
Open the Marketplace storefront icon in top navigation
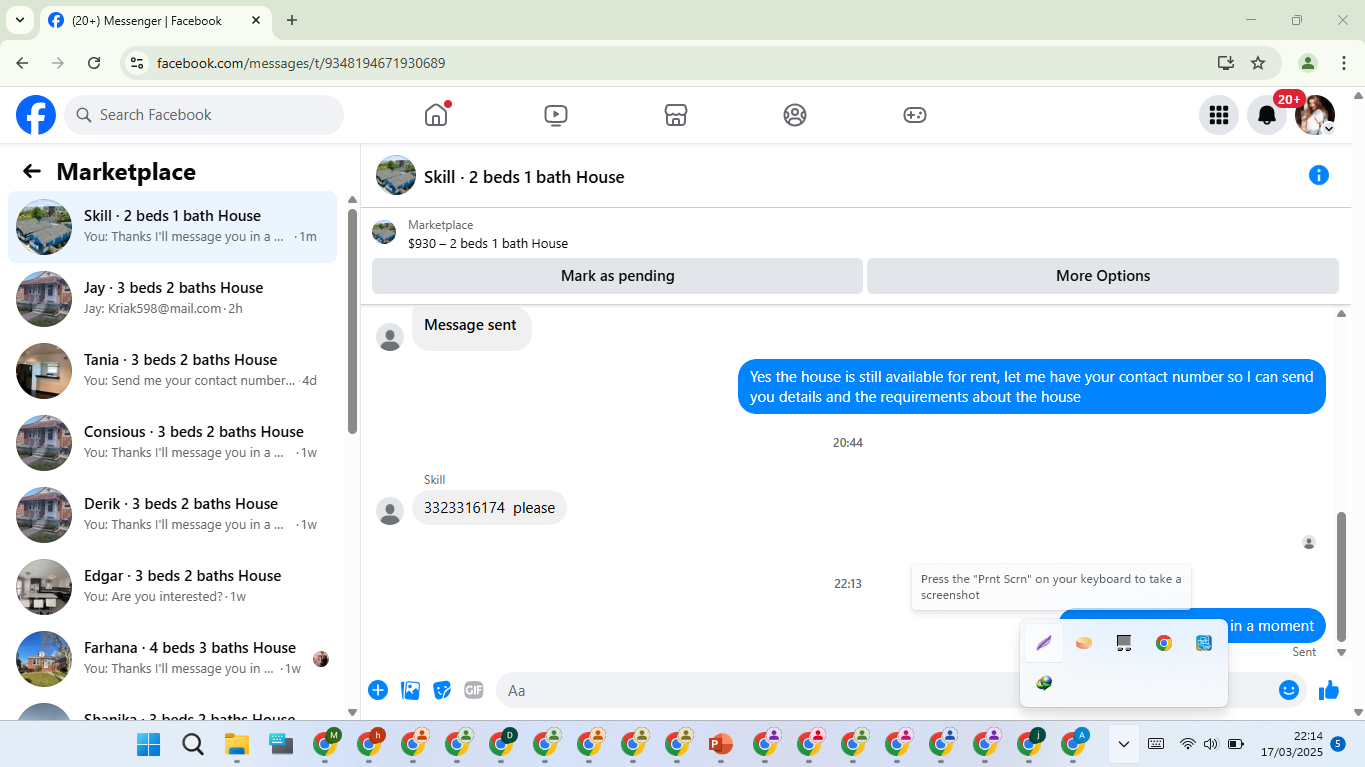pyautogui.click(x=676, y=115)
